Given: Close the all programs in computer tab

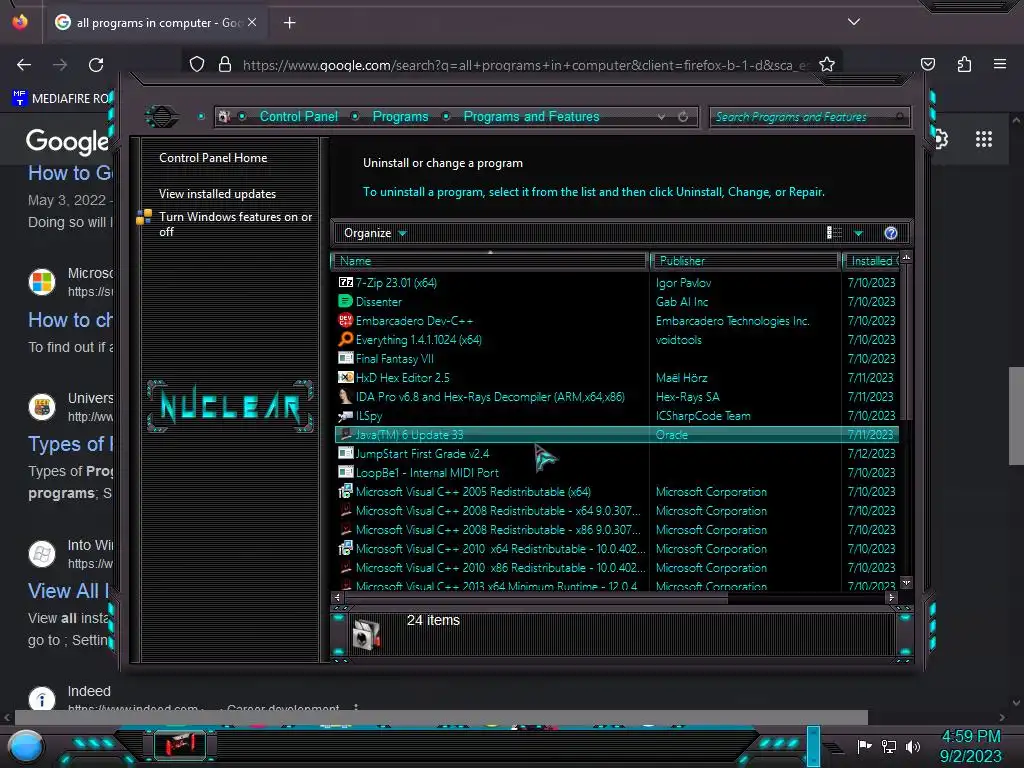Looking at the screenshot, I should click(252, 22).
